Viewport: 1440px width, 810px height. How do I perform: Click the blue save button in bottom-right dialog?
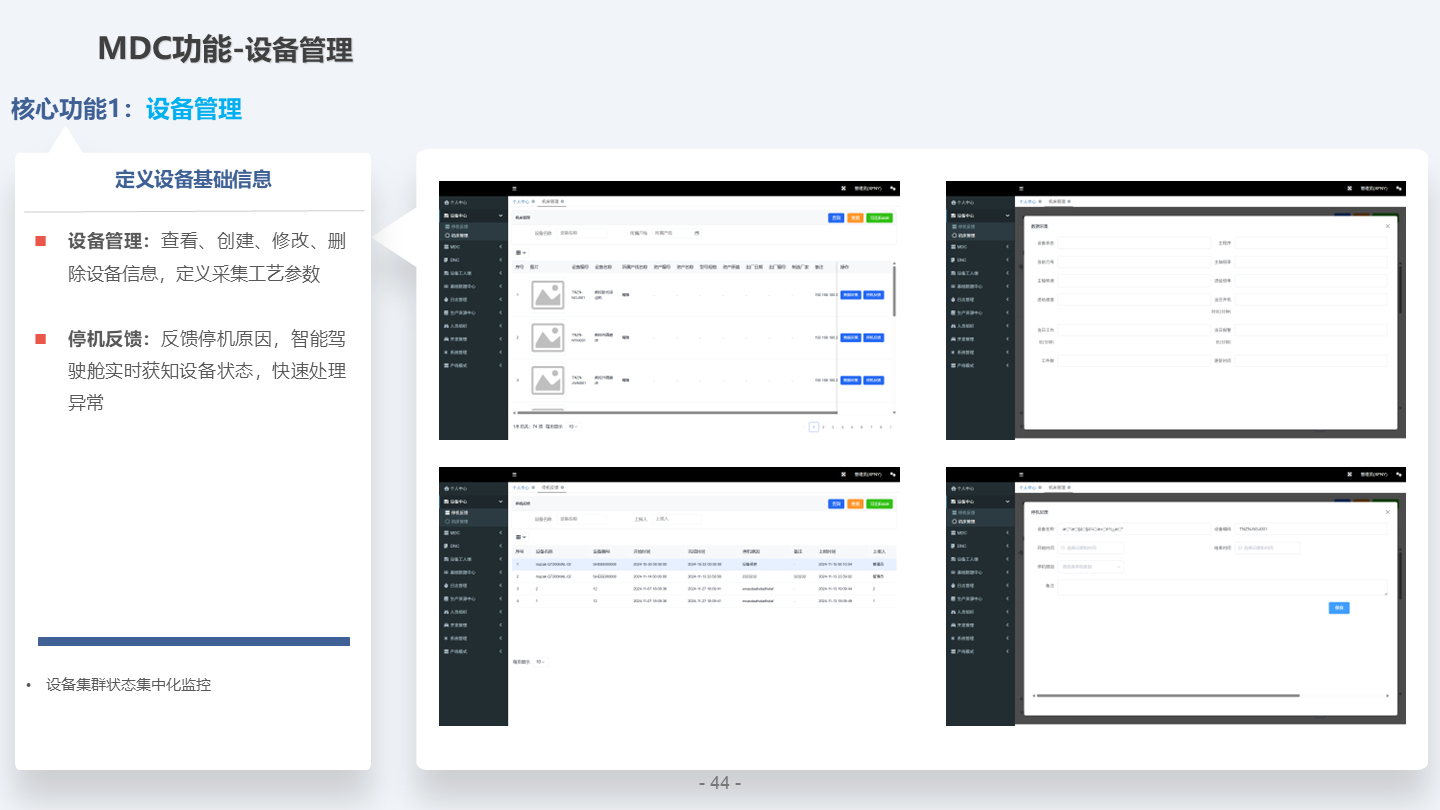[x=1339, y=608]
